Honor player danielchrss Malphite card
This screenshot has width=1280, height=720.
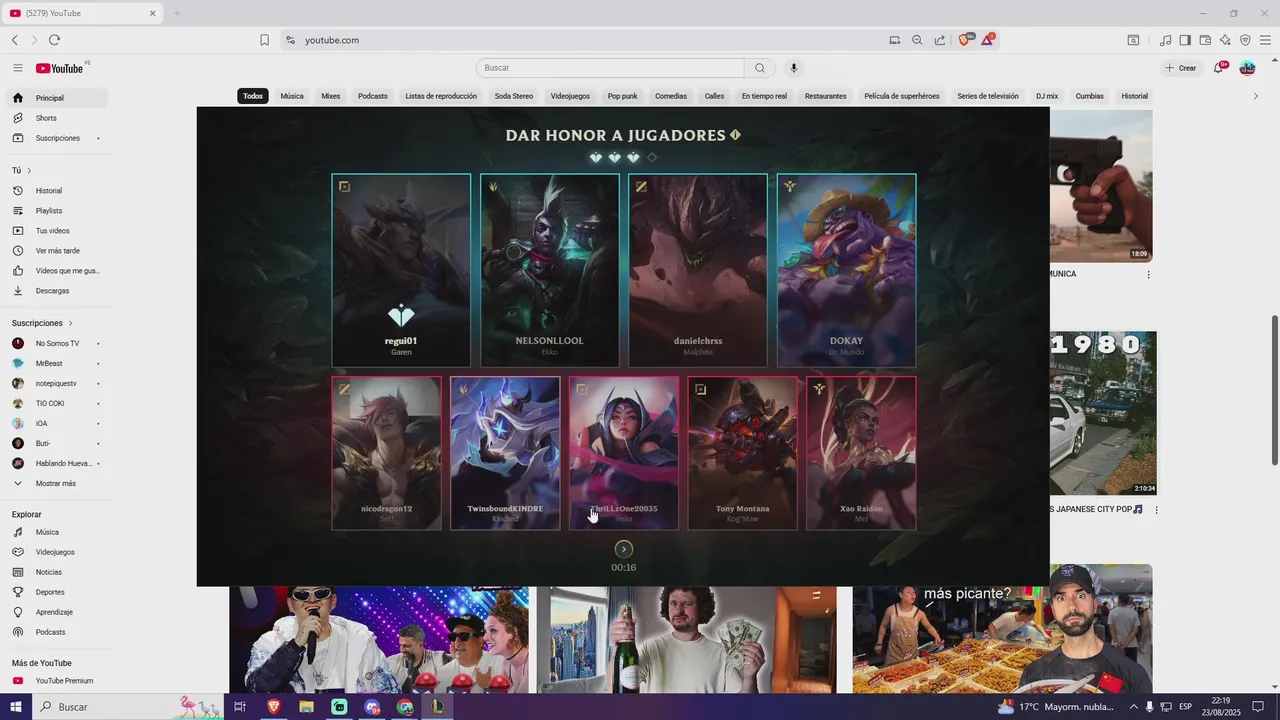(698, 270)
